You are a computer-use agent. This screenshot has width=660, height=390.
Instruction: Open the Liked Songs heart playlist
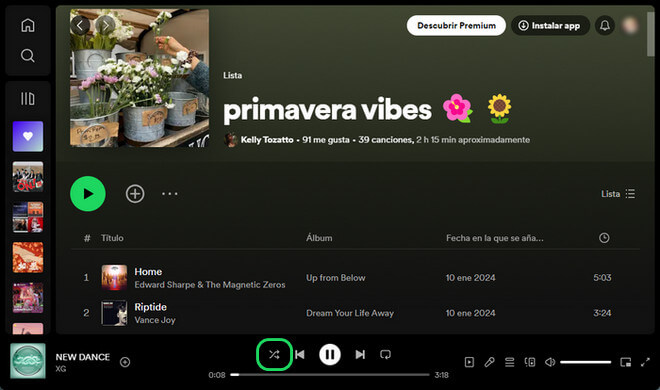pos(28,136)
